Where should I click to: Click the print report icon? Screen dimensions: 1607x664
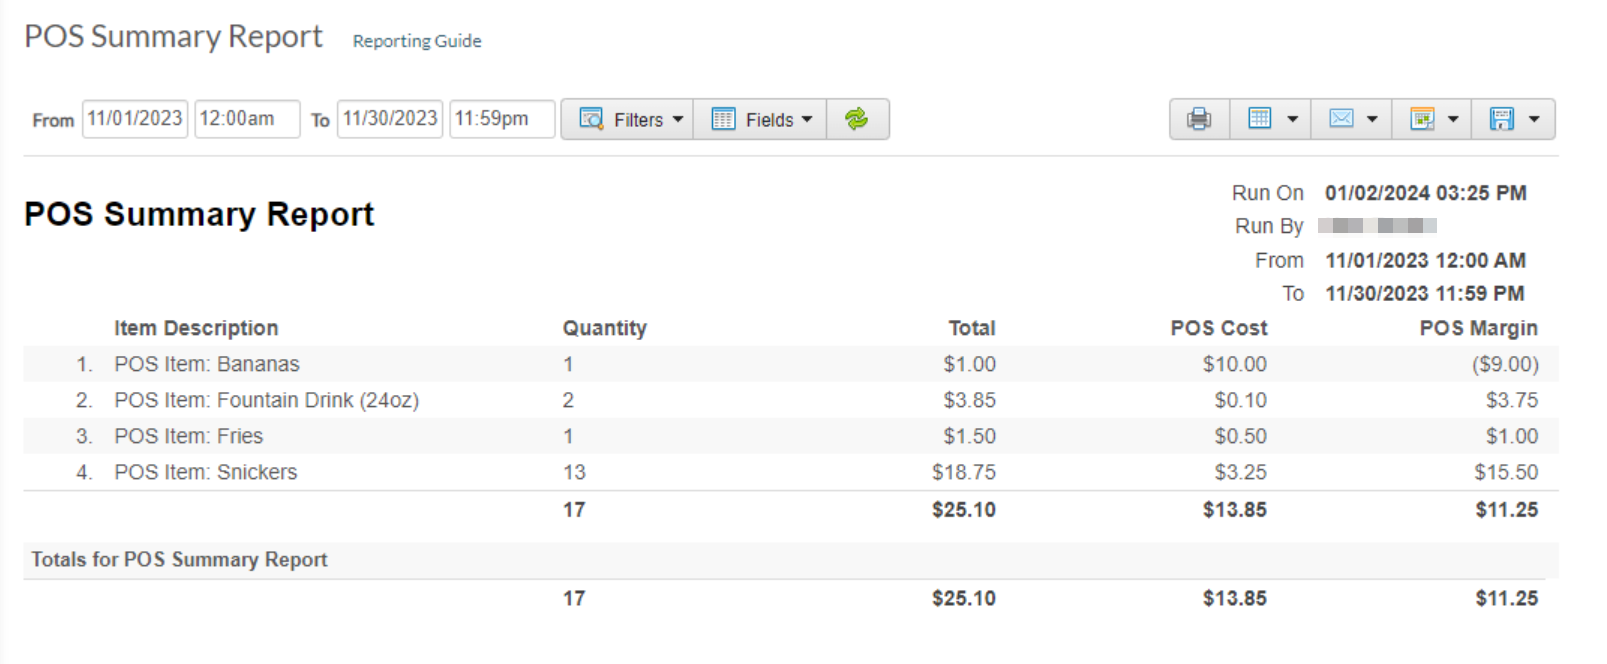click(x=1199, y=119)
